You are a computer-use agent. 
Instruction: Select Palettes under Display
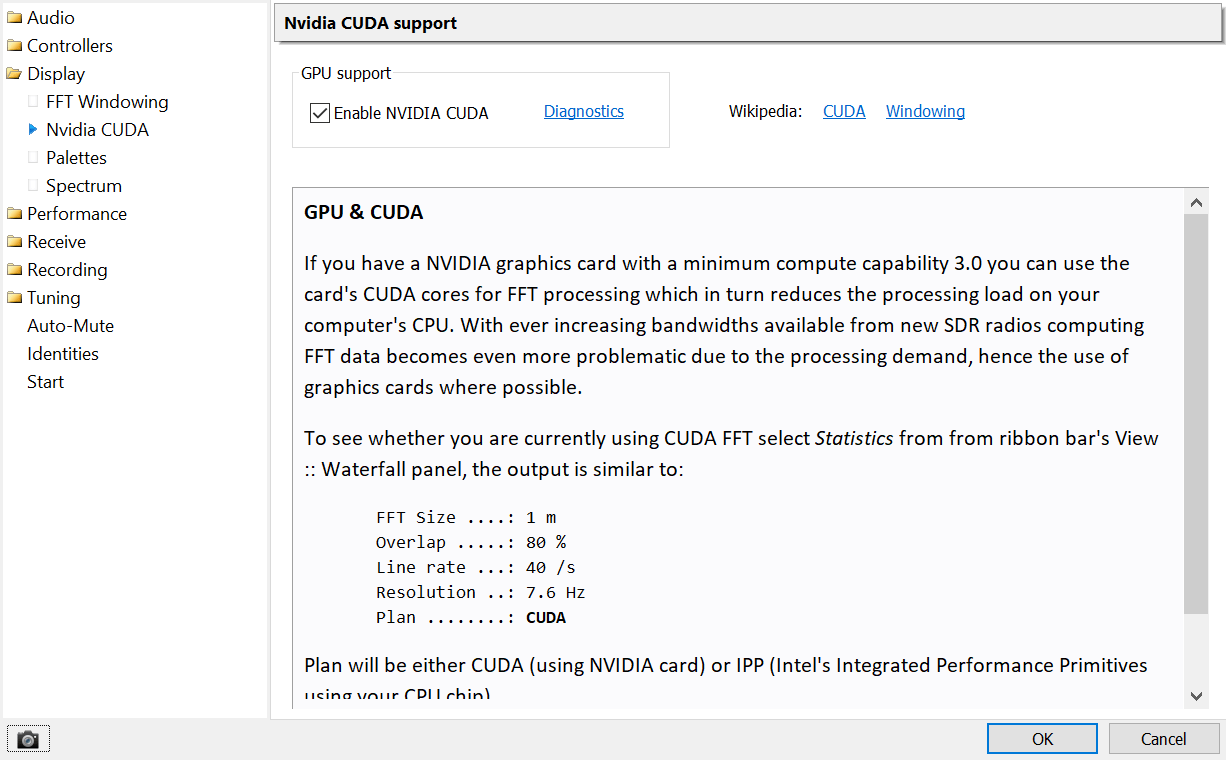(76, 158)
